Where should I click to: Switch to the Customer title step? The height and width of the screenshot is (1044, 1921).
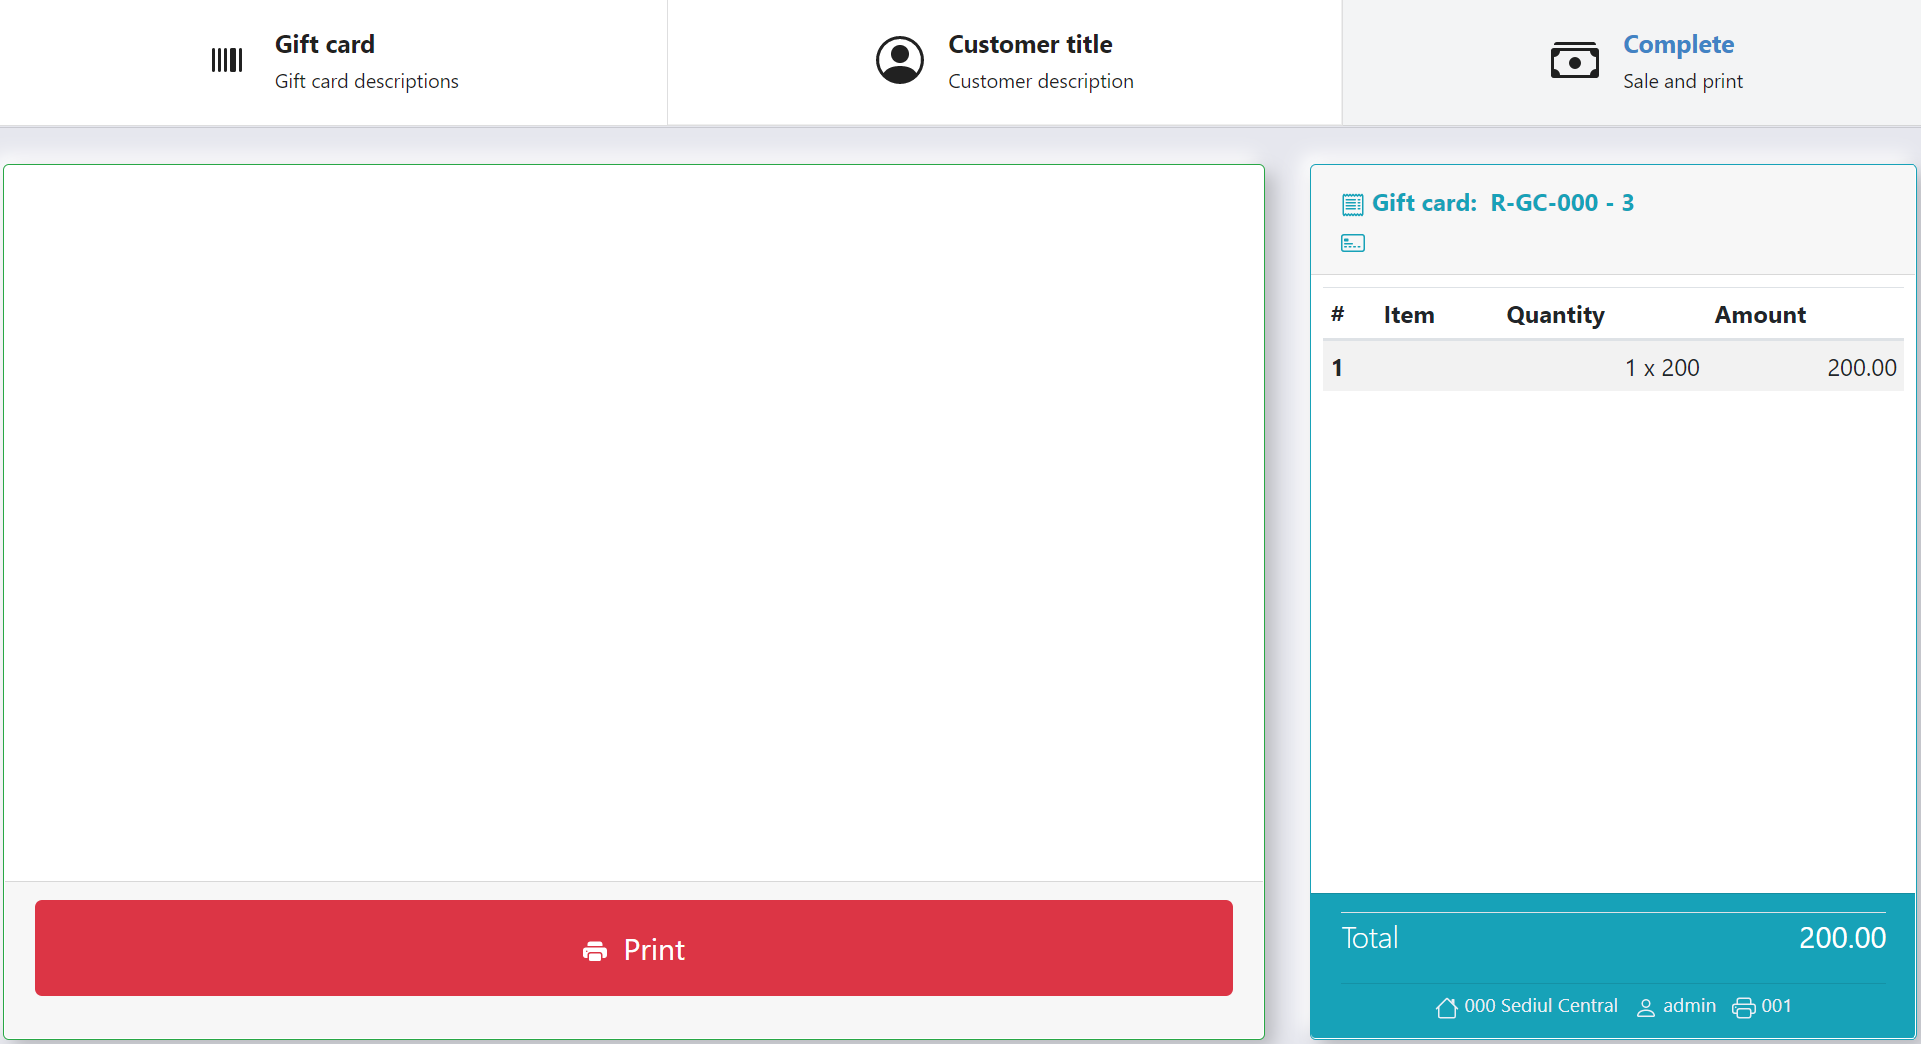tap(1005, 62)
